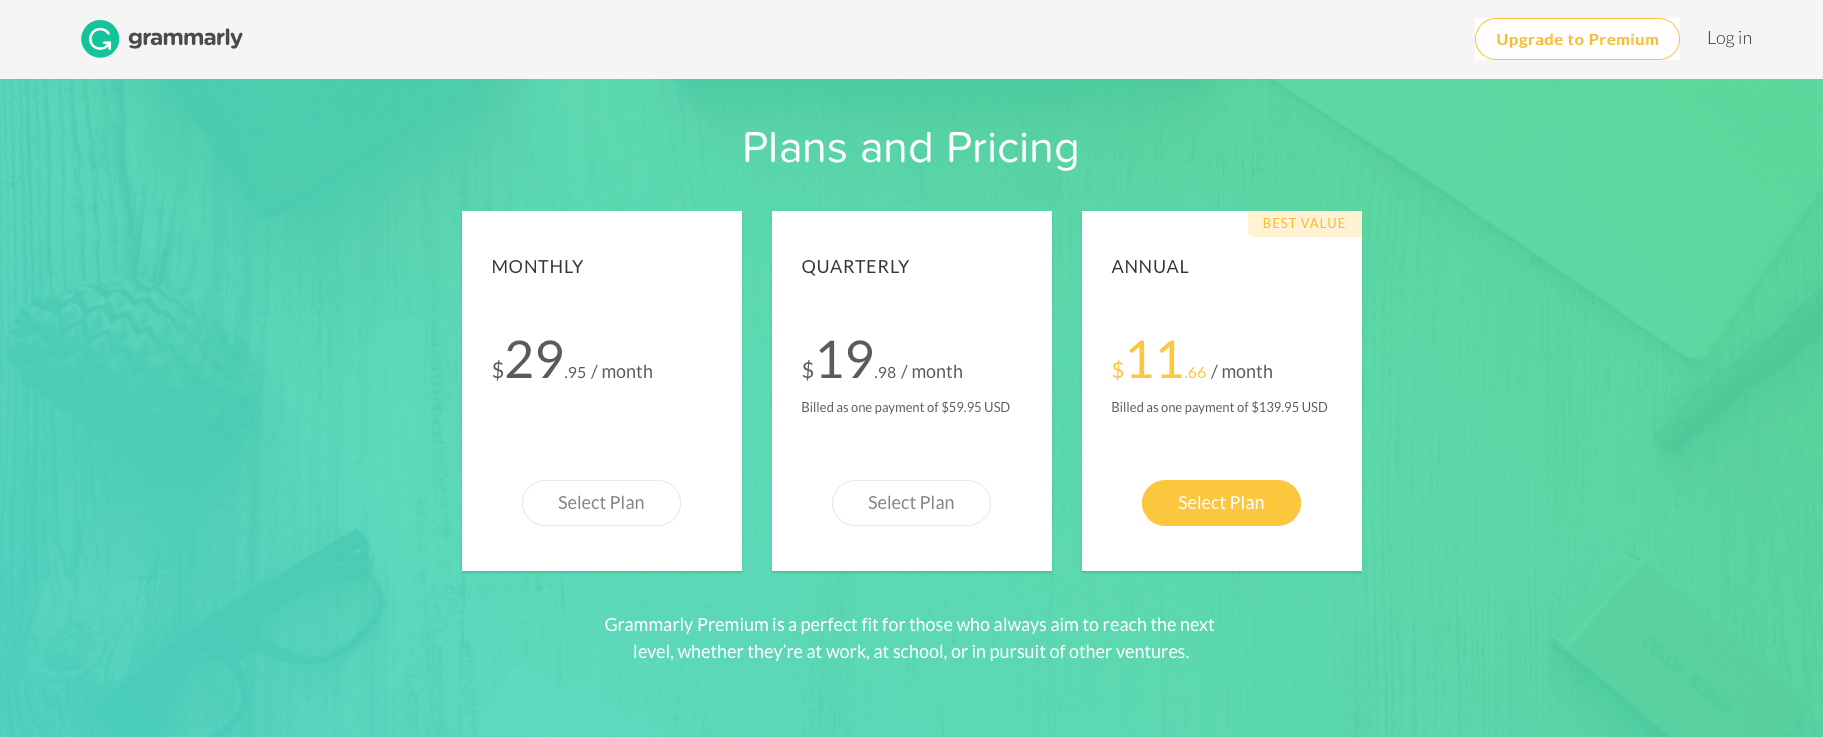Click the MONTHLY plan heading
This screenshot has height=737, width=1823.
tap(537, 266)
